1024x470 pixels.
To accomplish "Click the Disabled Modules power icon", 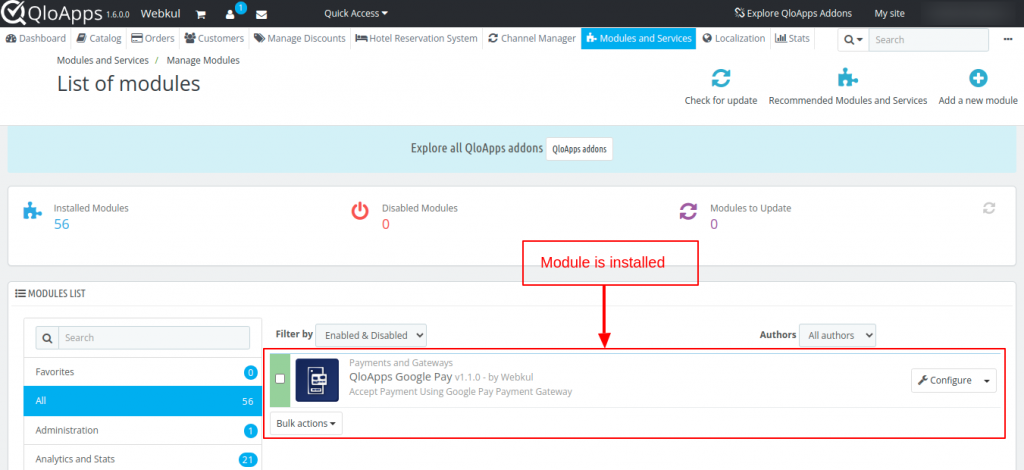I will [360, 211].
